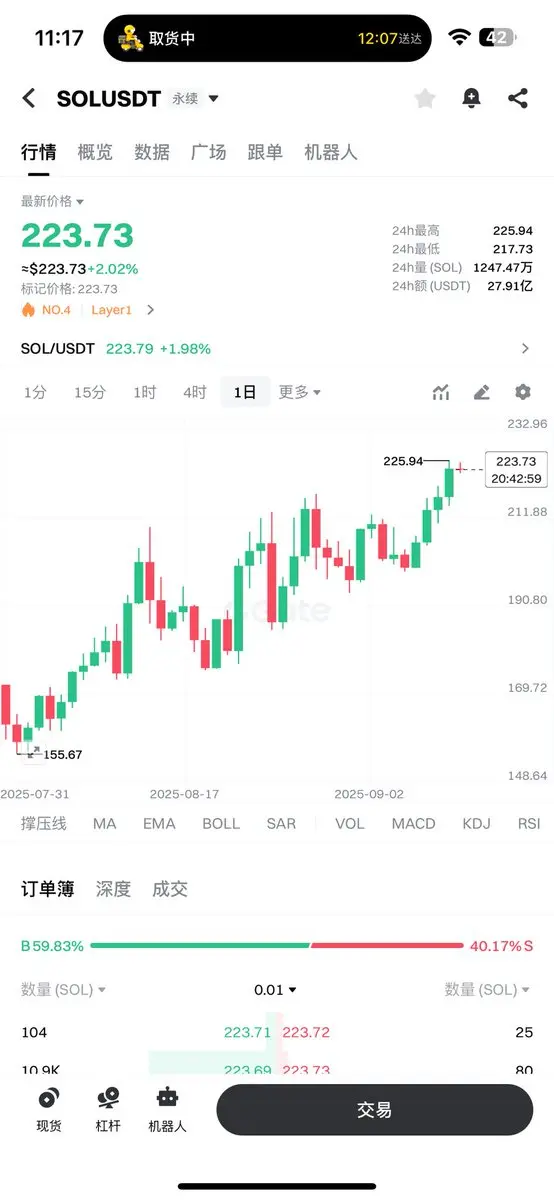This screenshot has width=554, height=1200.
Task: Open the SOL/USDT spot price row
Action: coord(277,349)
